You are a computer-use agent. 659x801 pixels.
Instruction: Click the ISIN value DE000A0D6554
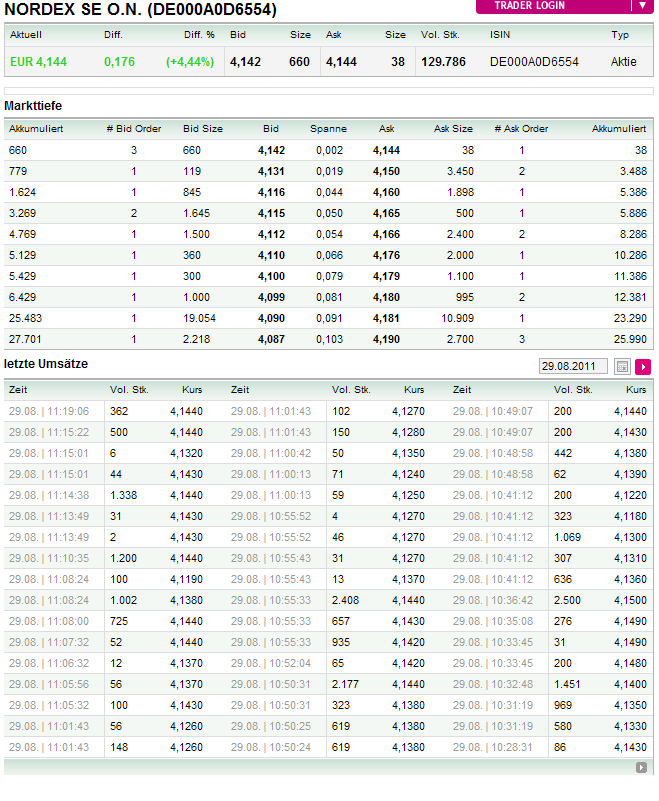pyautogui.click(x=534, y=62)
